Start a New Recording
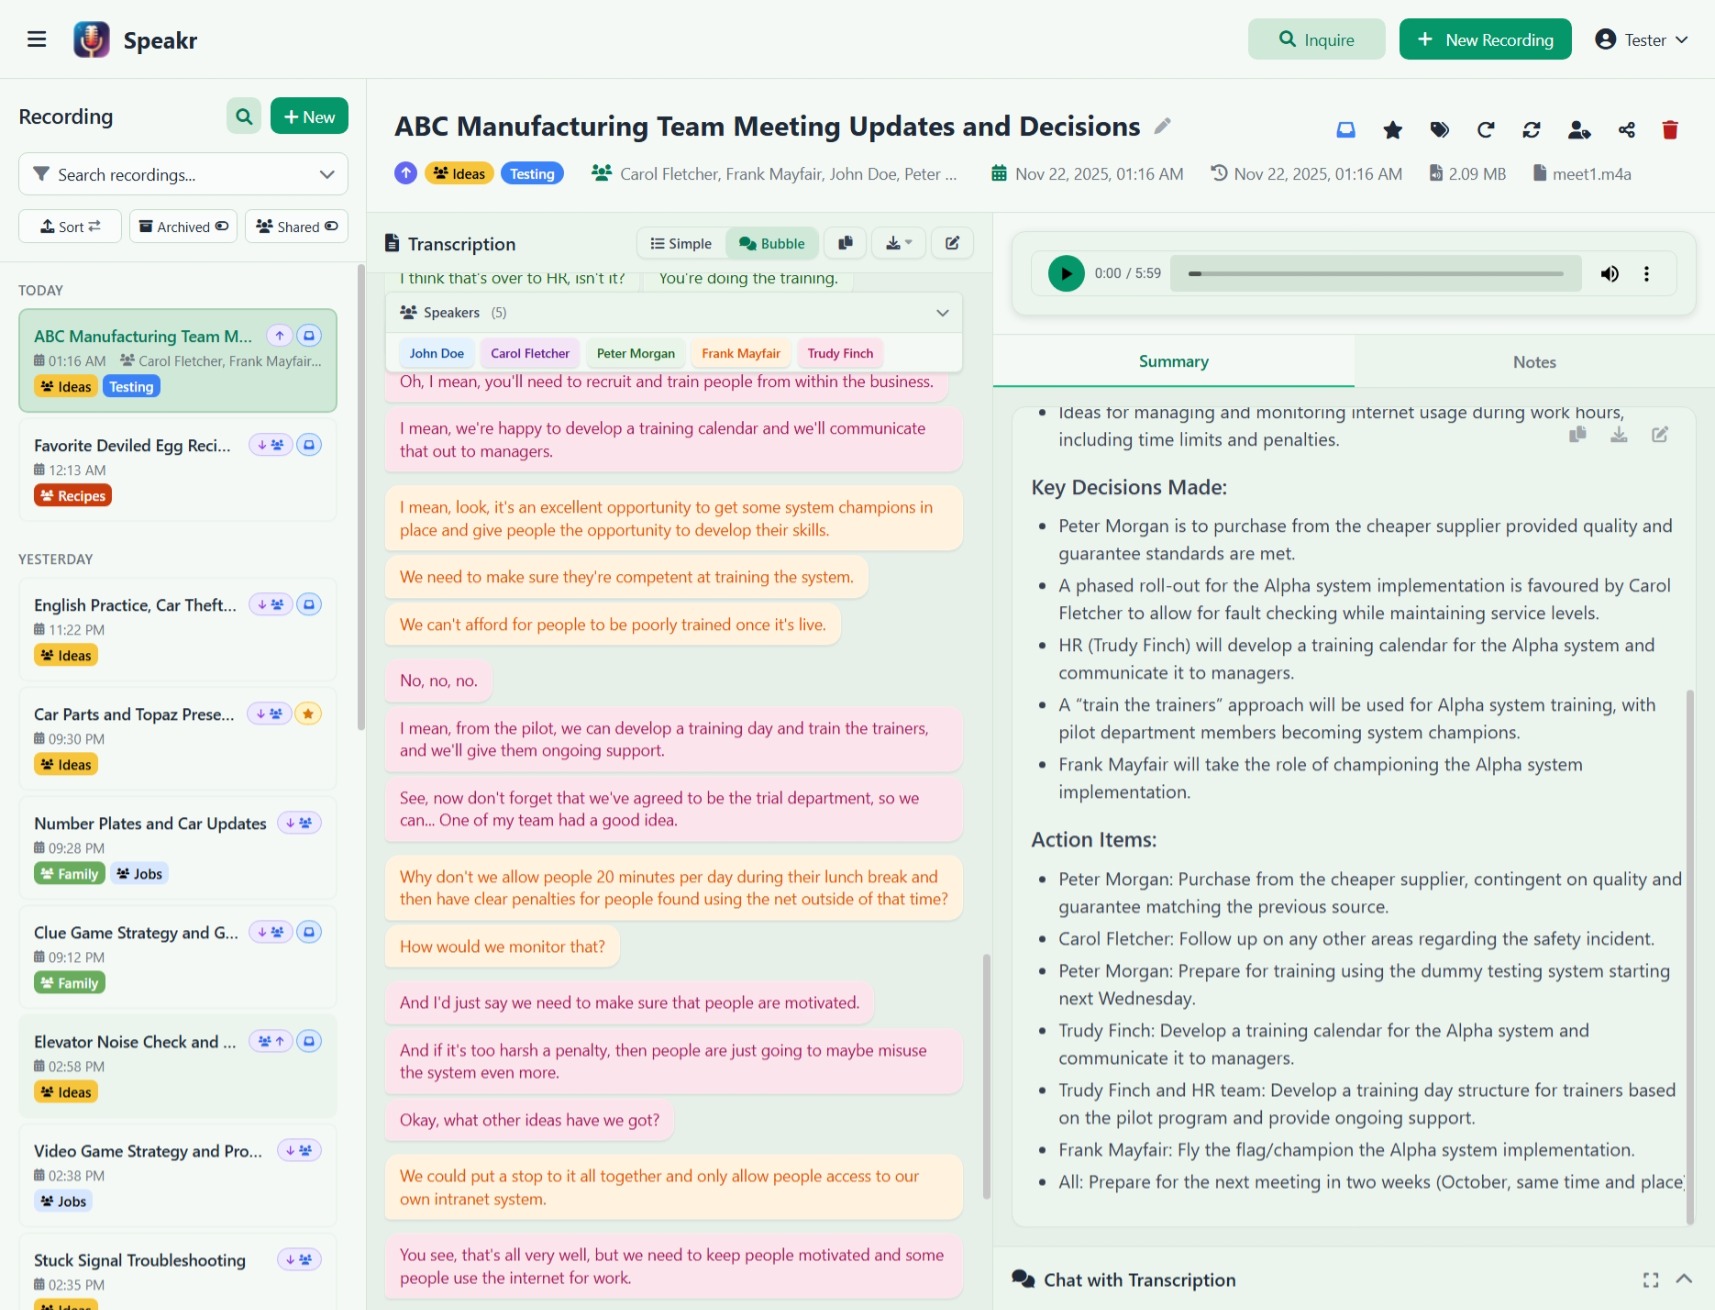The width and height of the screenshot is (1715, 1310). pos(1485,39)
